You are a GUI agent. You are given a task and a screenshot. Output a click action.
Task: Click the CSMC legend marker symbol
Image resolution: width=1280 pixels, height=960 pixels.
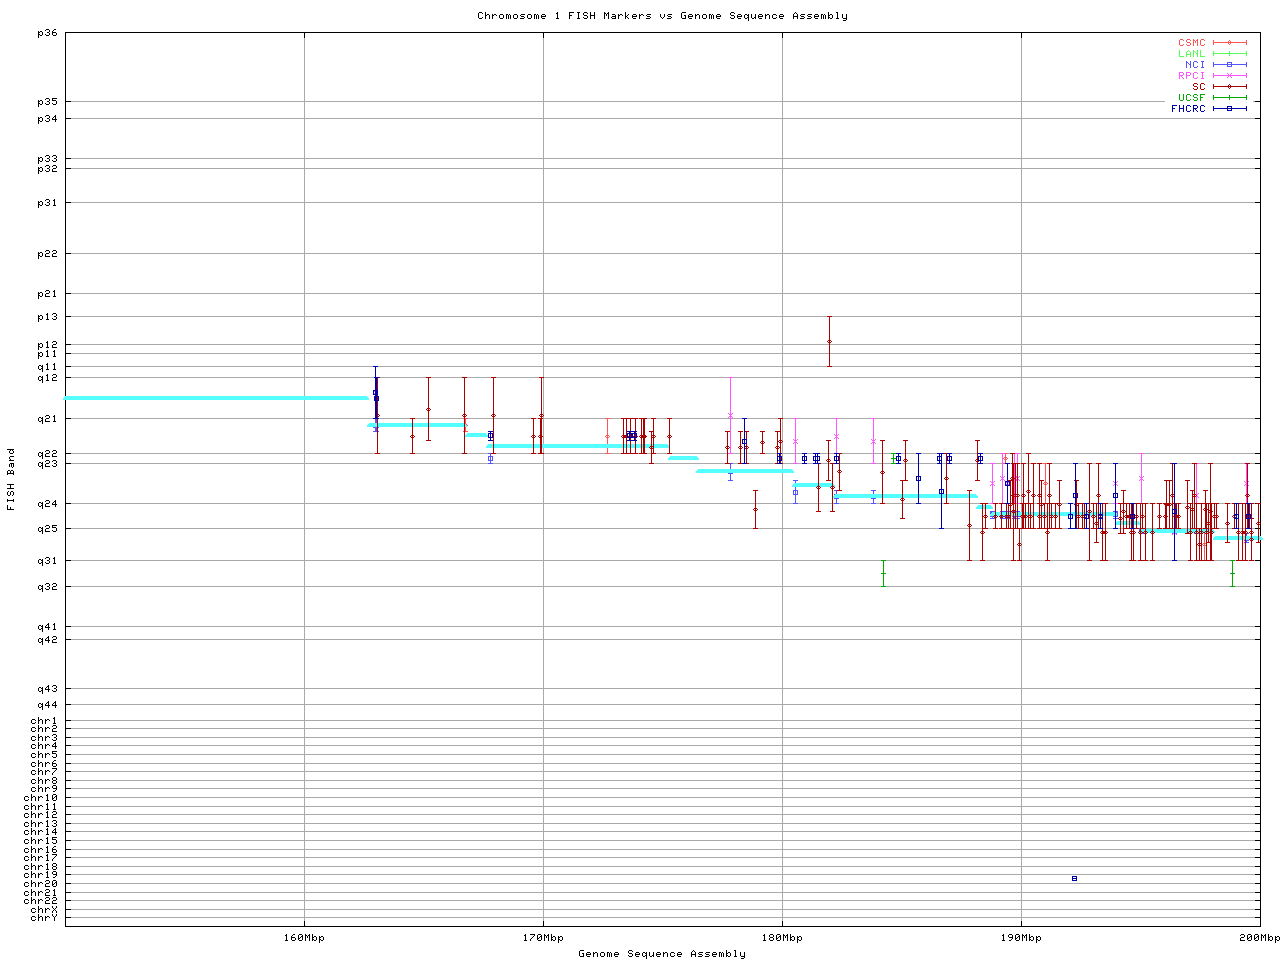(x=1229, y=43)
